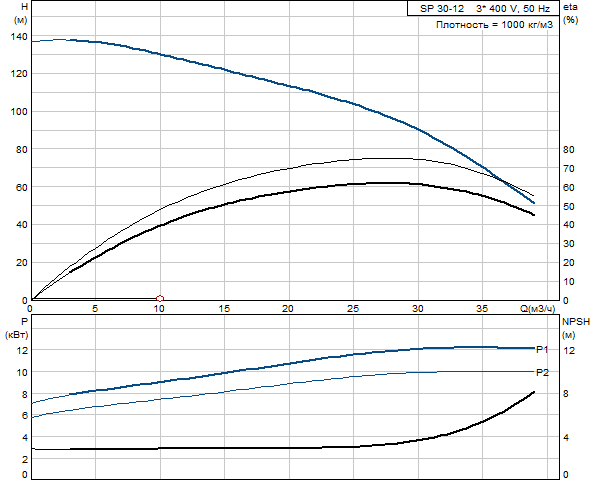
Task: Click the P2 curve label
Action: click(542, 373)
